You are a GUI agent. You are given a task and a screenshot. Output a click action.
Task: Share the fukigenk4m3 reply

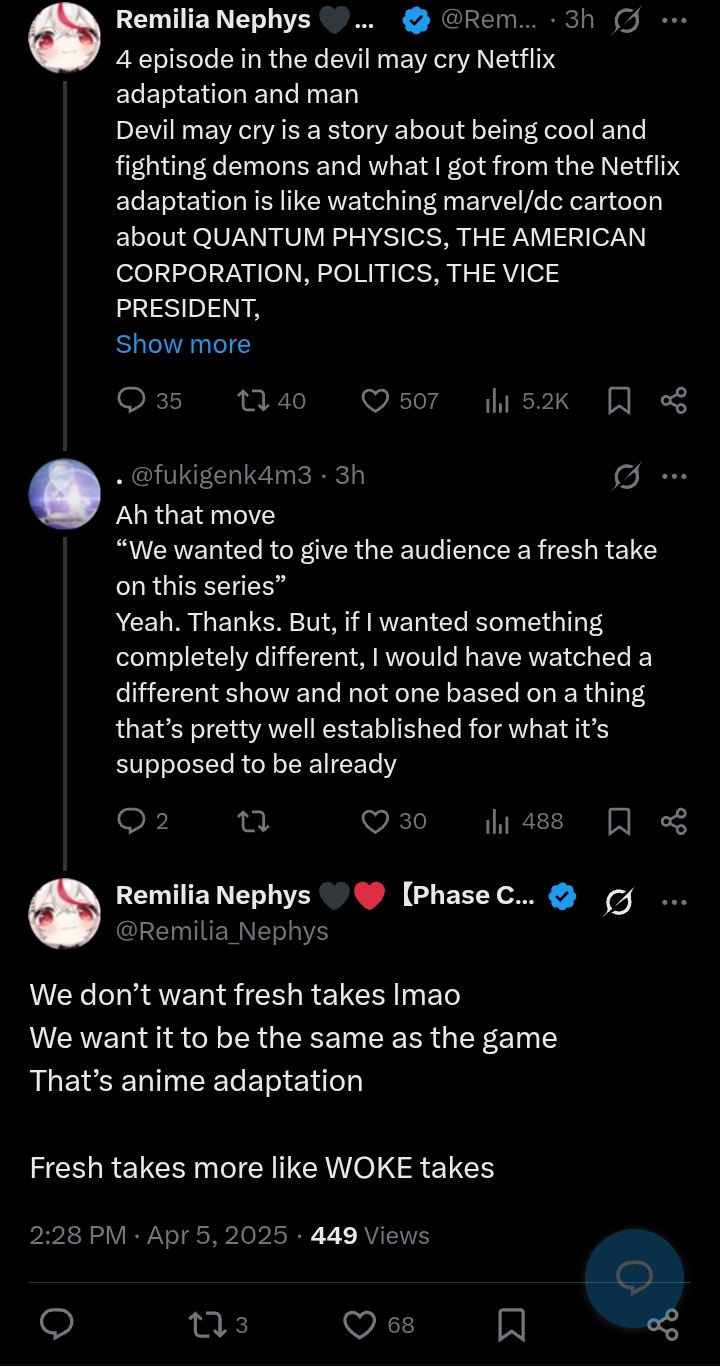coord(674,821)
